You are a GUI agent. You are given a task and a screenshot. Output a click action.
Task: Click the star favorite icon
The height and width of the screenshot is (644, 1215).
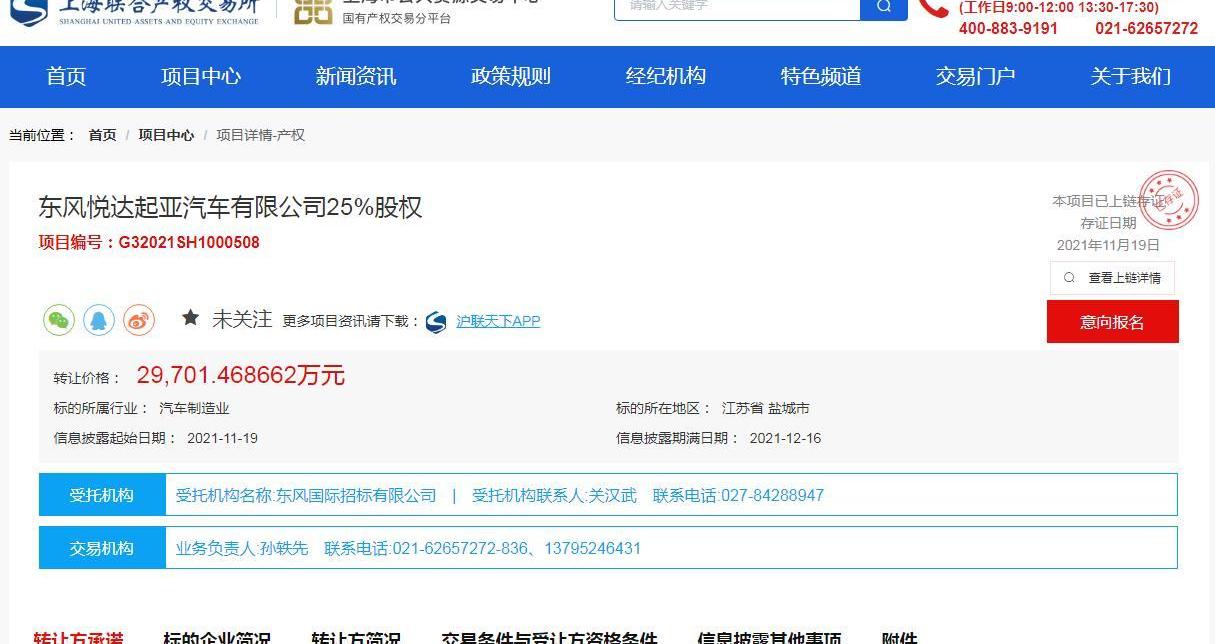pos(190,318)
